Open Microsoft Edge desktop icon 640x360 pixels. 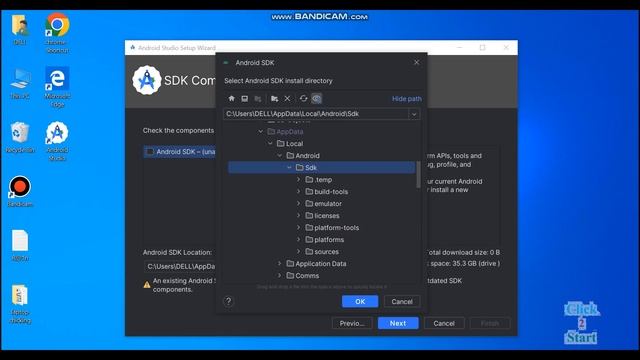(57, 87)
